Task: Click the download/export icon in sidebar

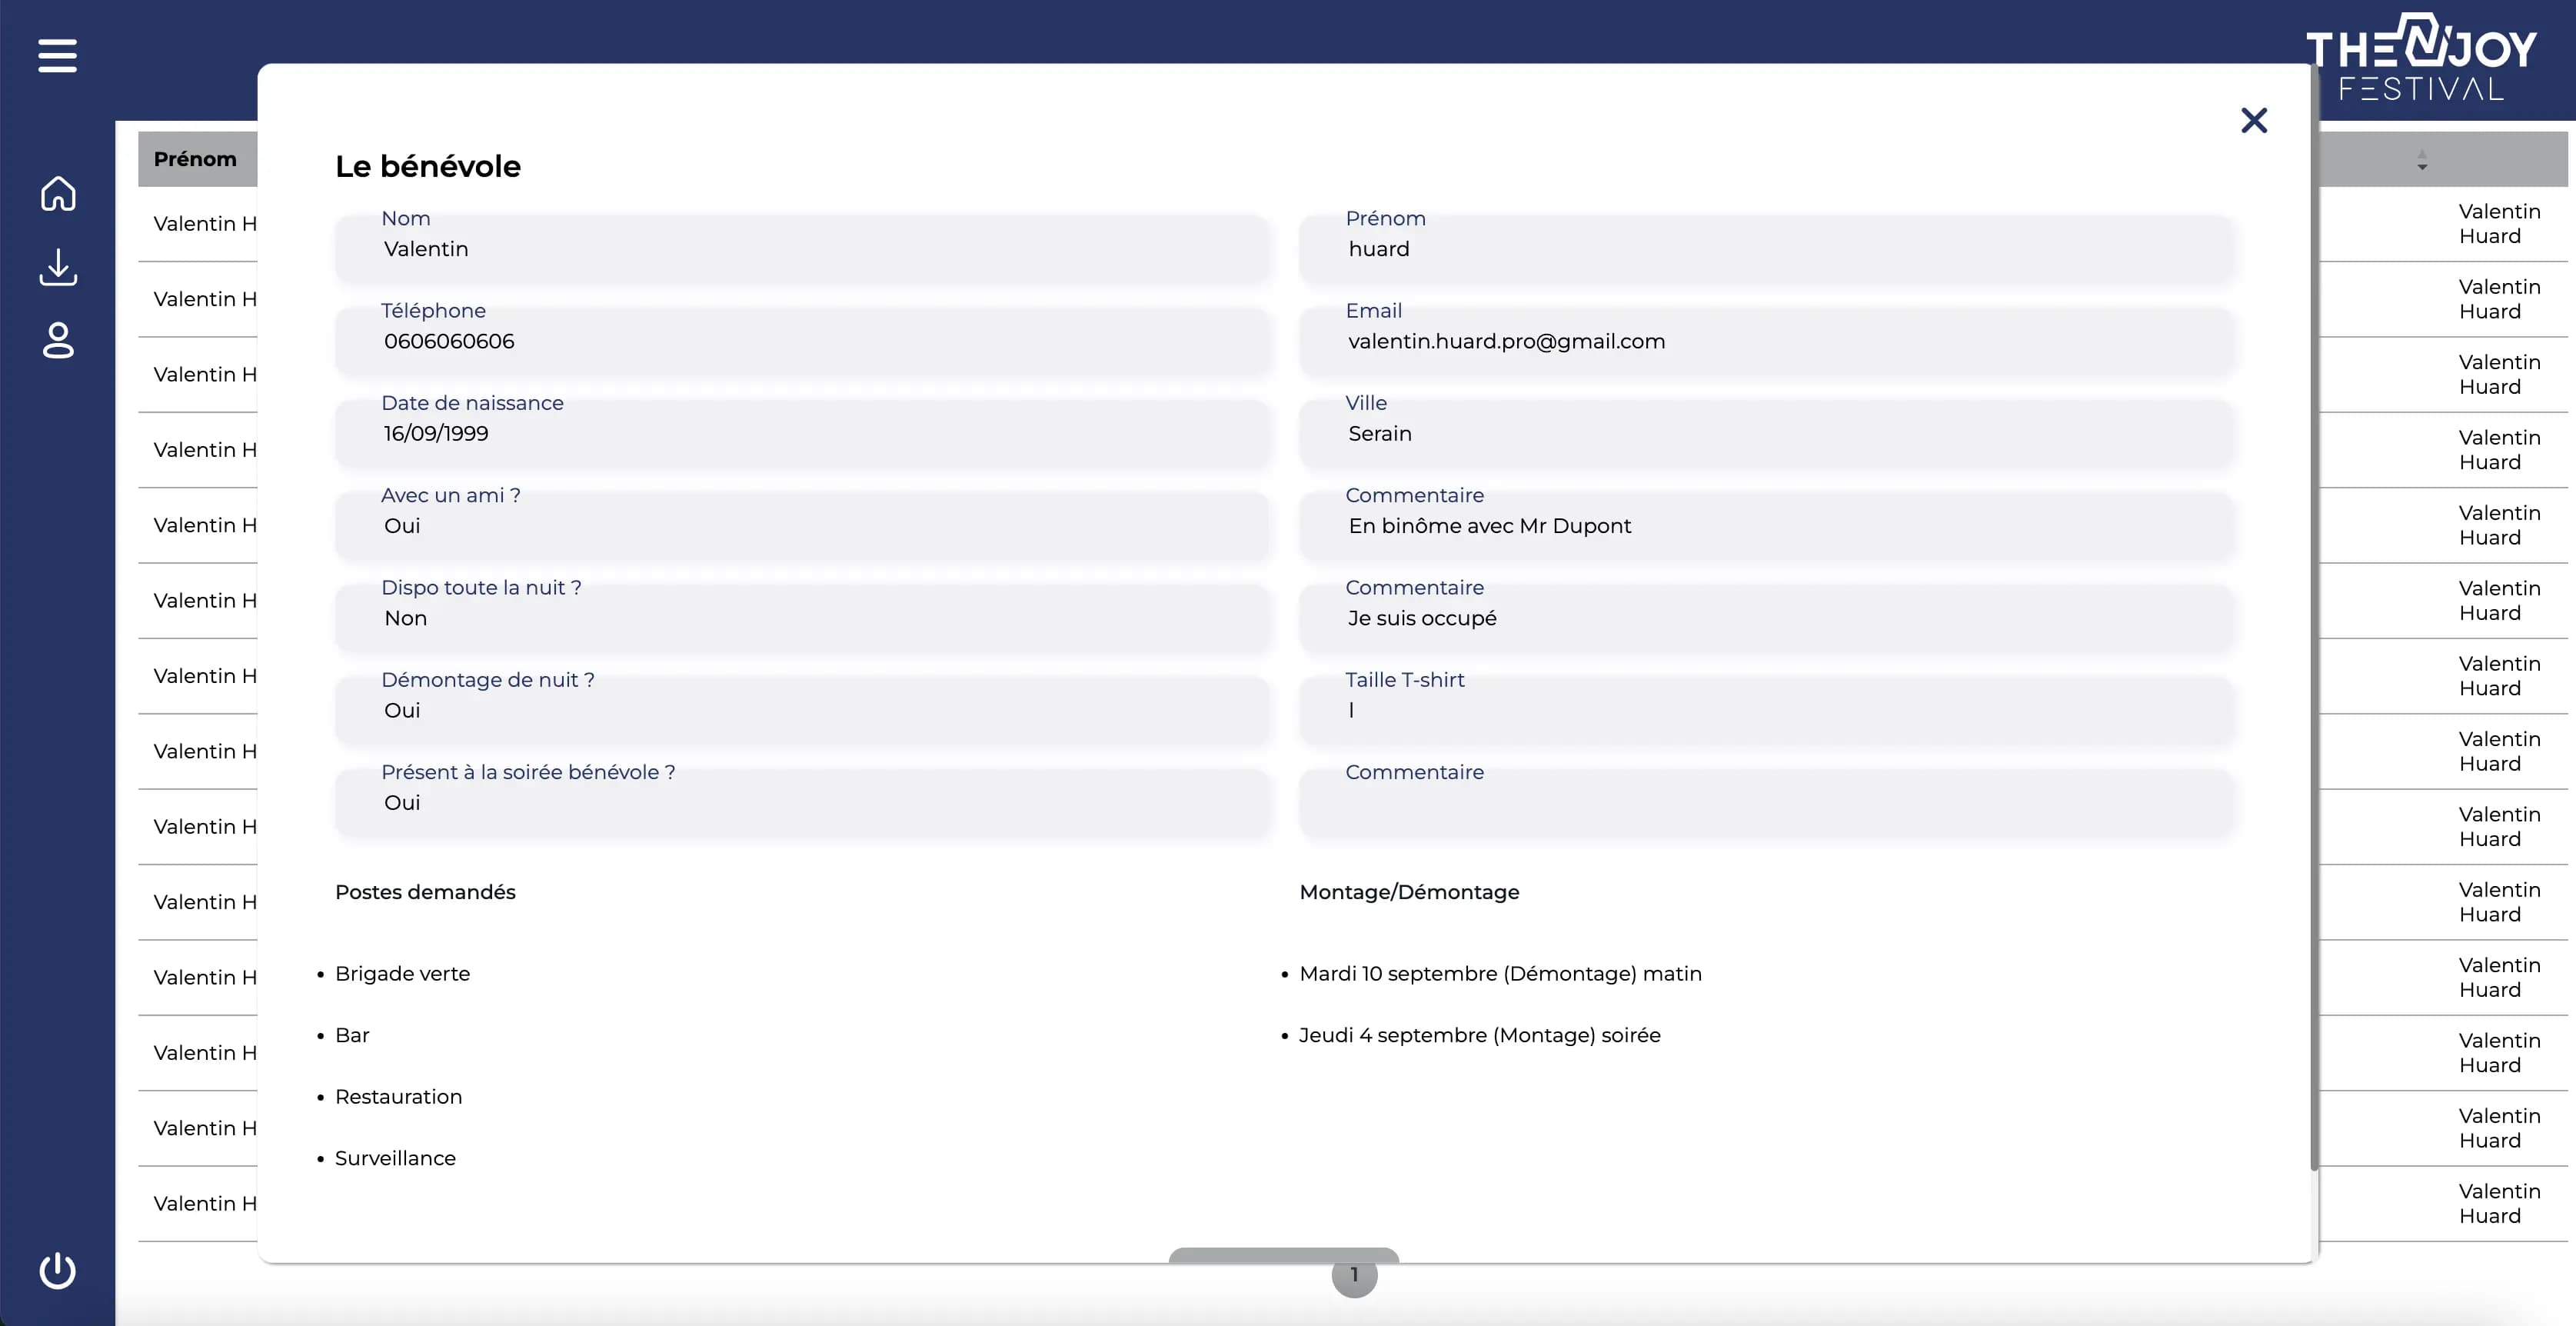Action: (x=57, y=267)
